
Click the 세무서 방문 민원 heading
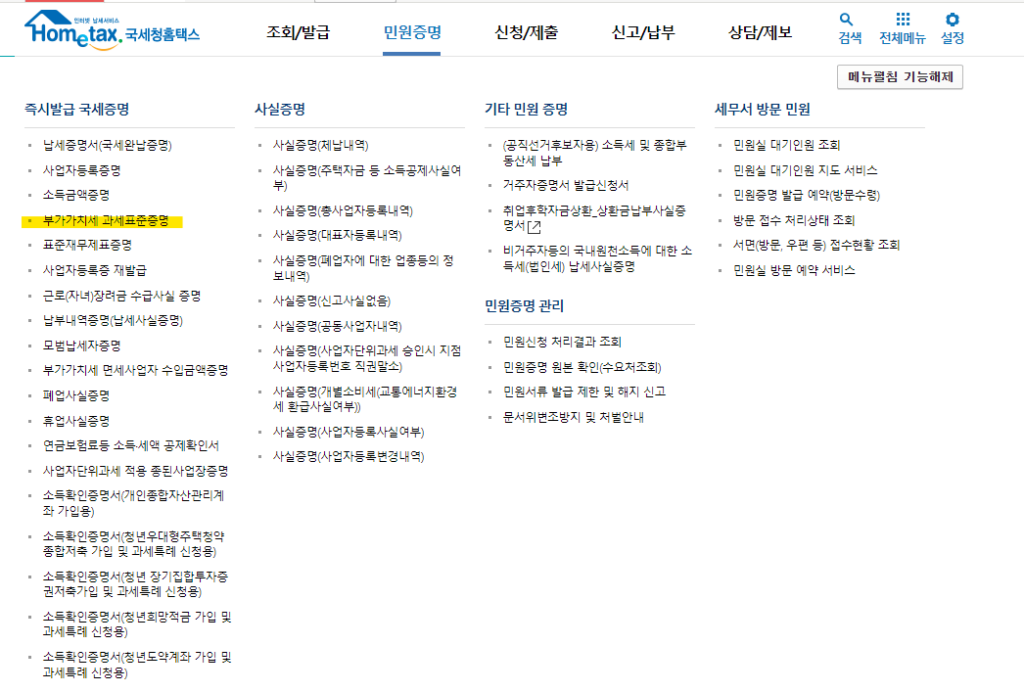(x=763, y=109)
